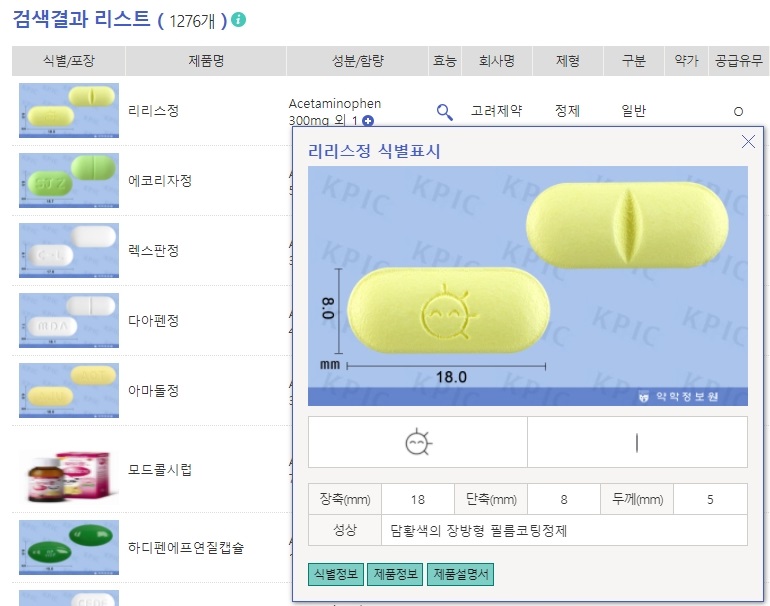The width and height of the screenshot is (770, 606).
Task: Click the 성분/함량 column header
Action: pos(358,61)
